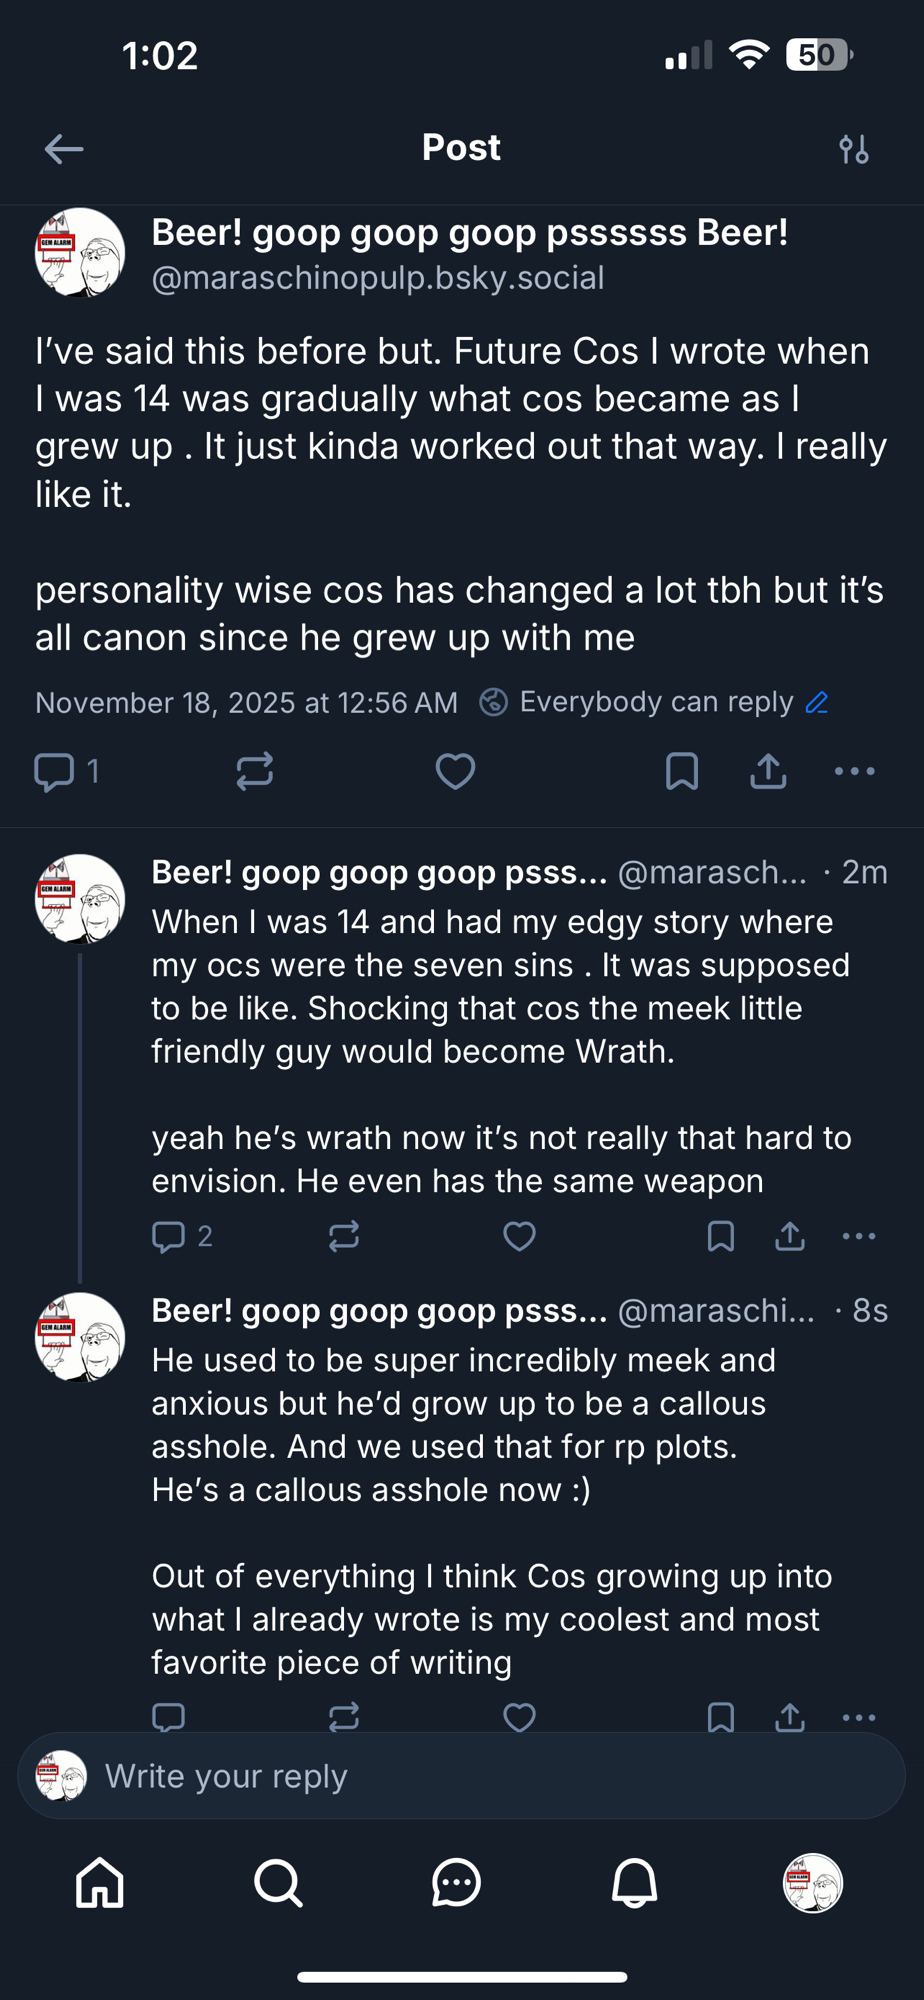Screen dimensions: 924x2000
Task: Bookmark the main post
Action: coord(681,771)
